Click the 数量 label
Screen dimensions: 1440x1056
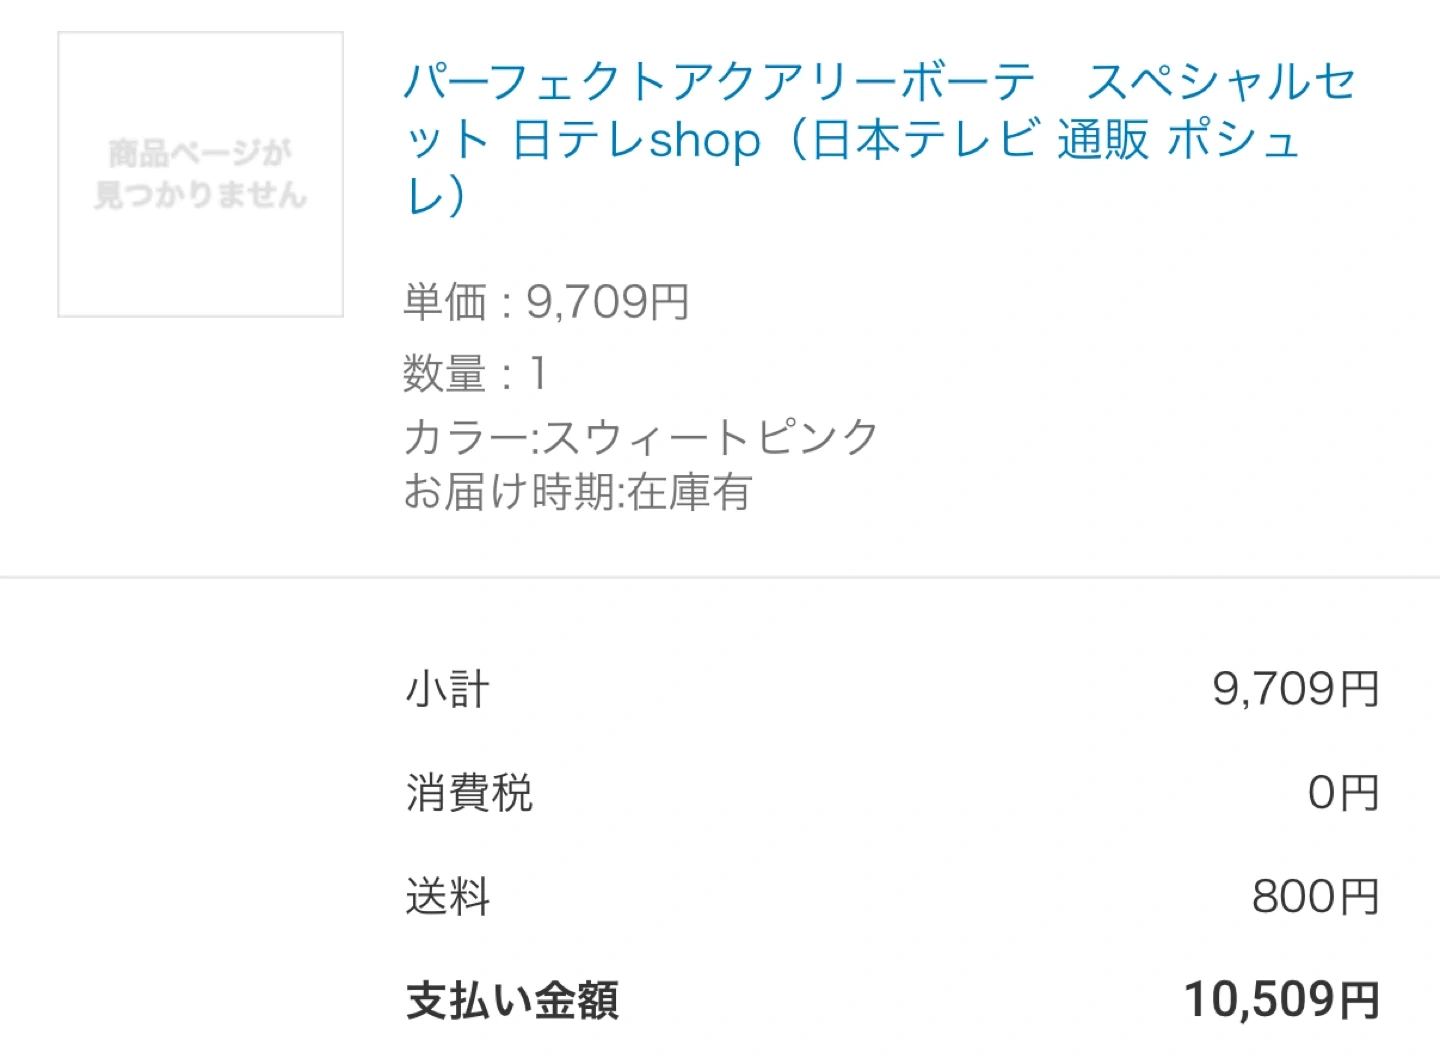click(x=445, y=374)
